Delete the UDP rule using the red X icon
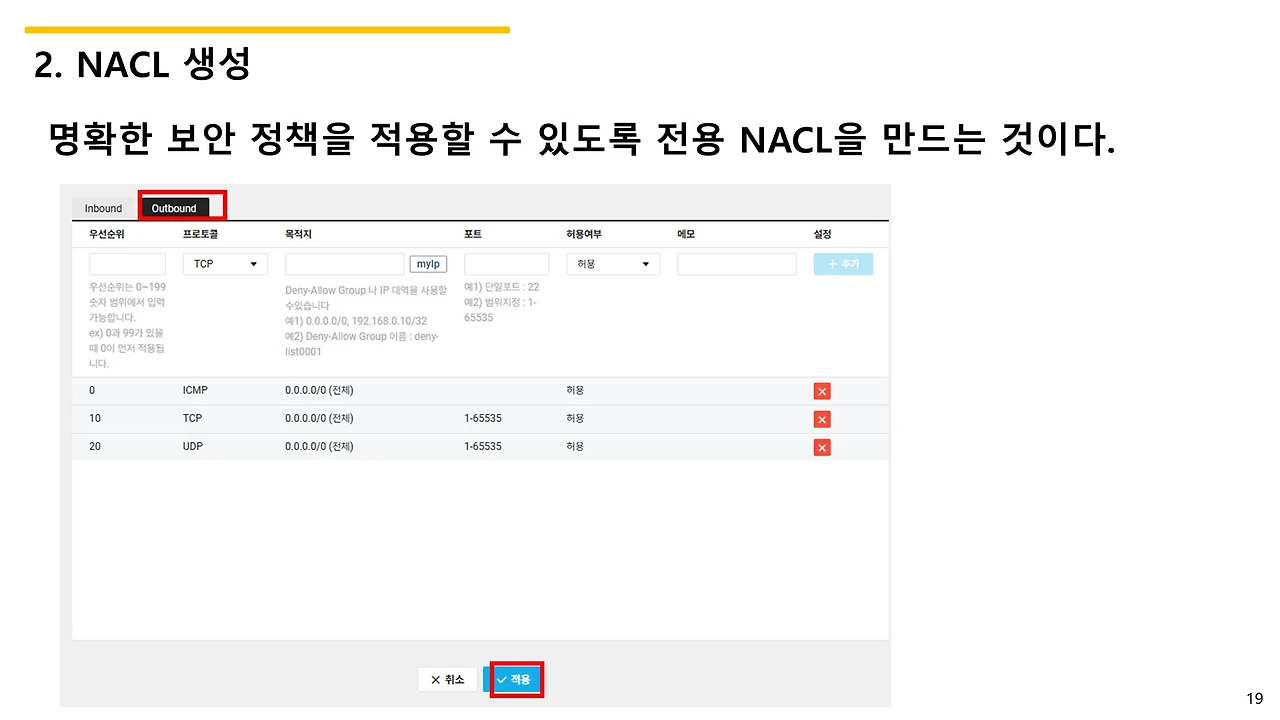The height and width of the screenshot is (720, 1280). [821, 447]
